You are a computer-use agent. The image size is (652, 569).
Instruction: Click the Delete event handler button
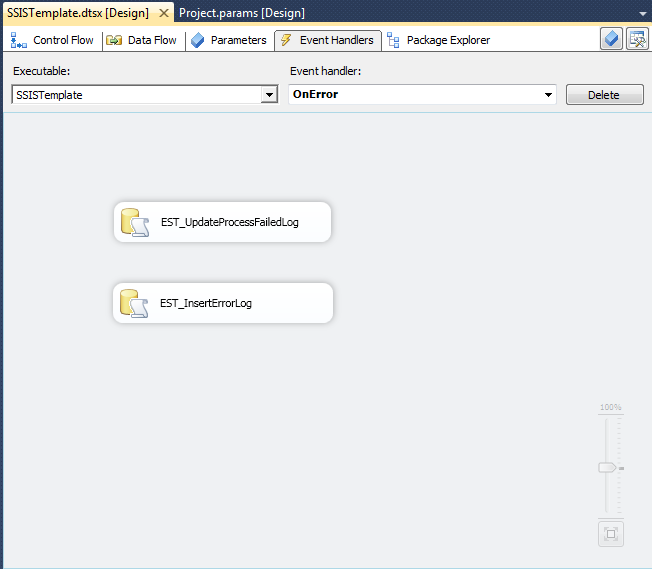(605, 95)
